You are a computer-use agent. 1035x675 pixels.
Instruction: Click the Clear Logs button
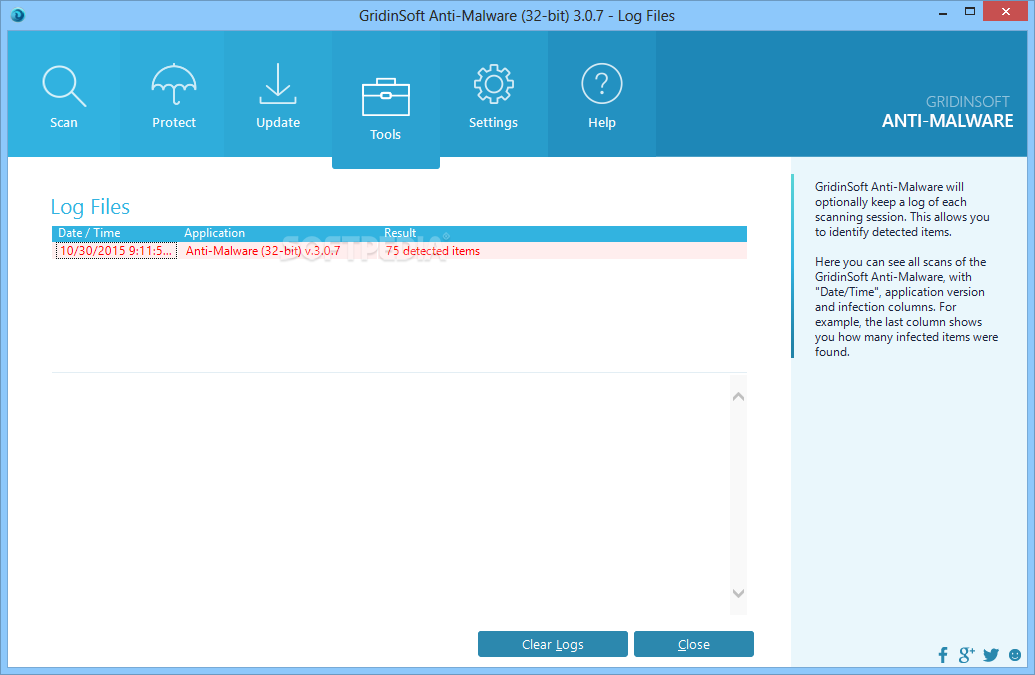tap(552, 644)
